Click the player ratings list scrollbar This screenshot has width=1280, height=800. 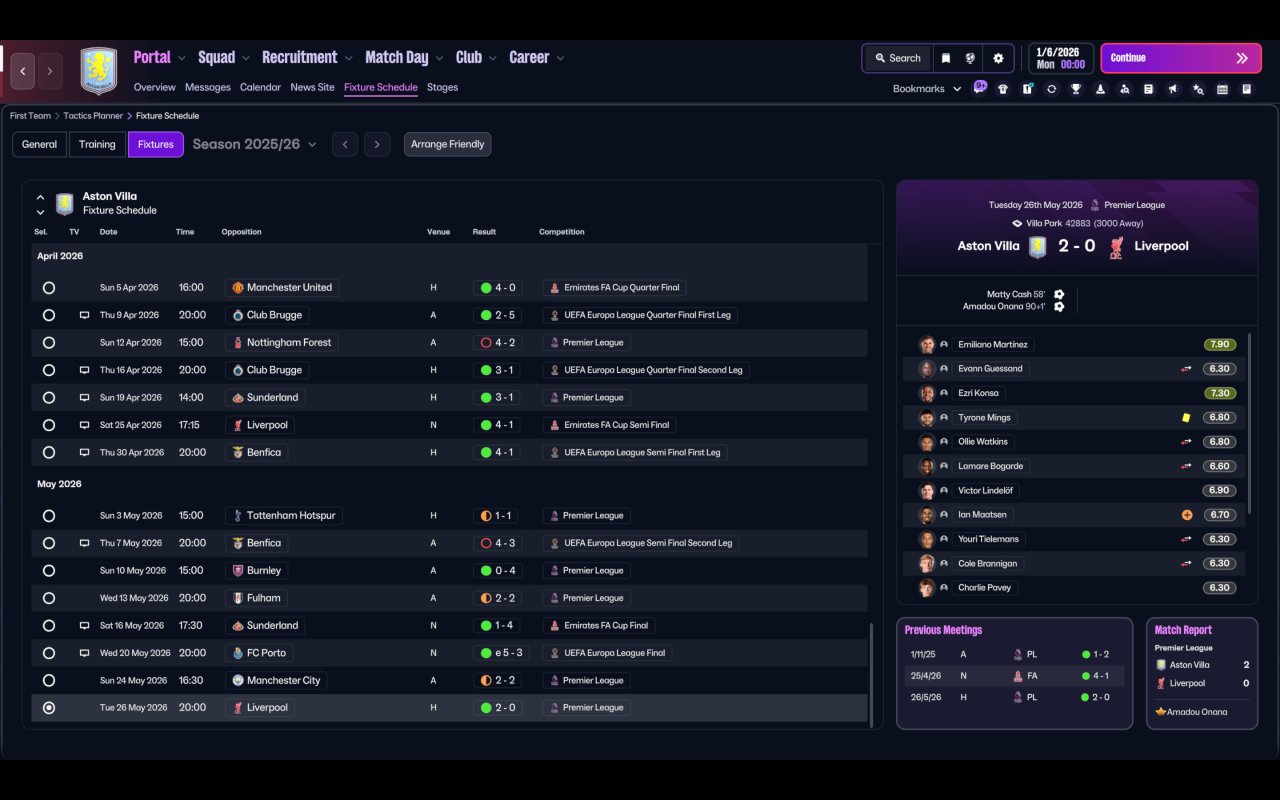(1250, 422)
